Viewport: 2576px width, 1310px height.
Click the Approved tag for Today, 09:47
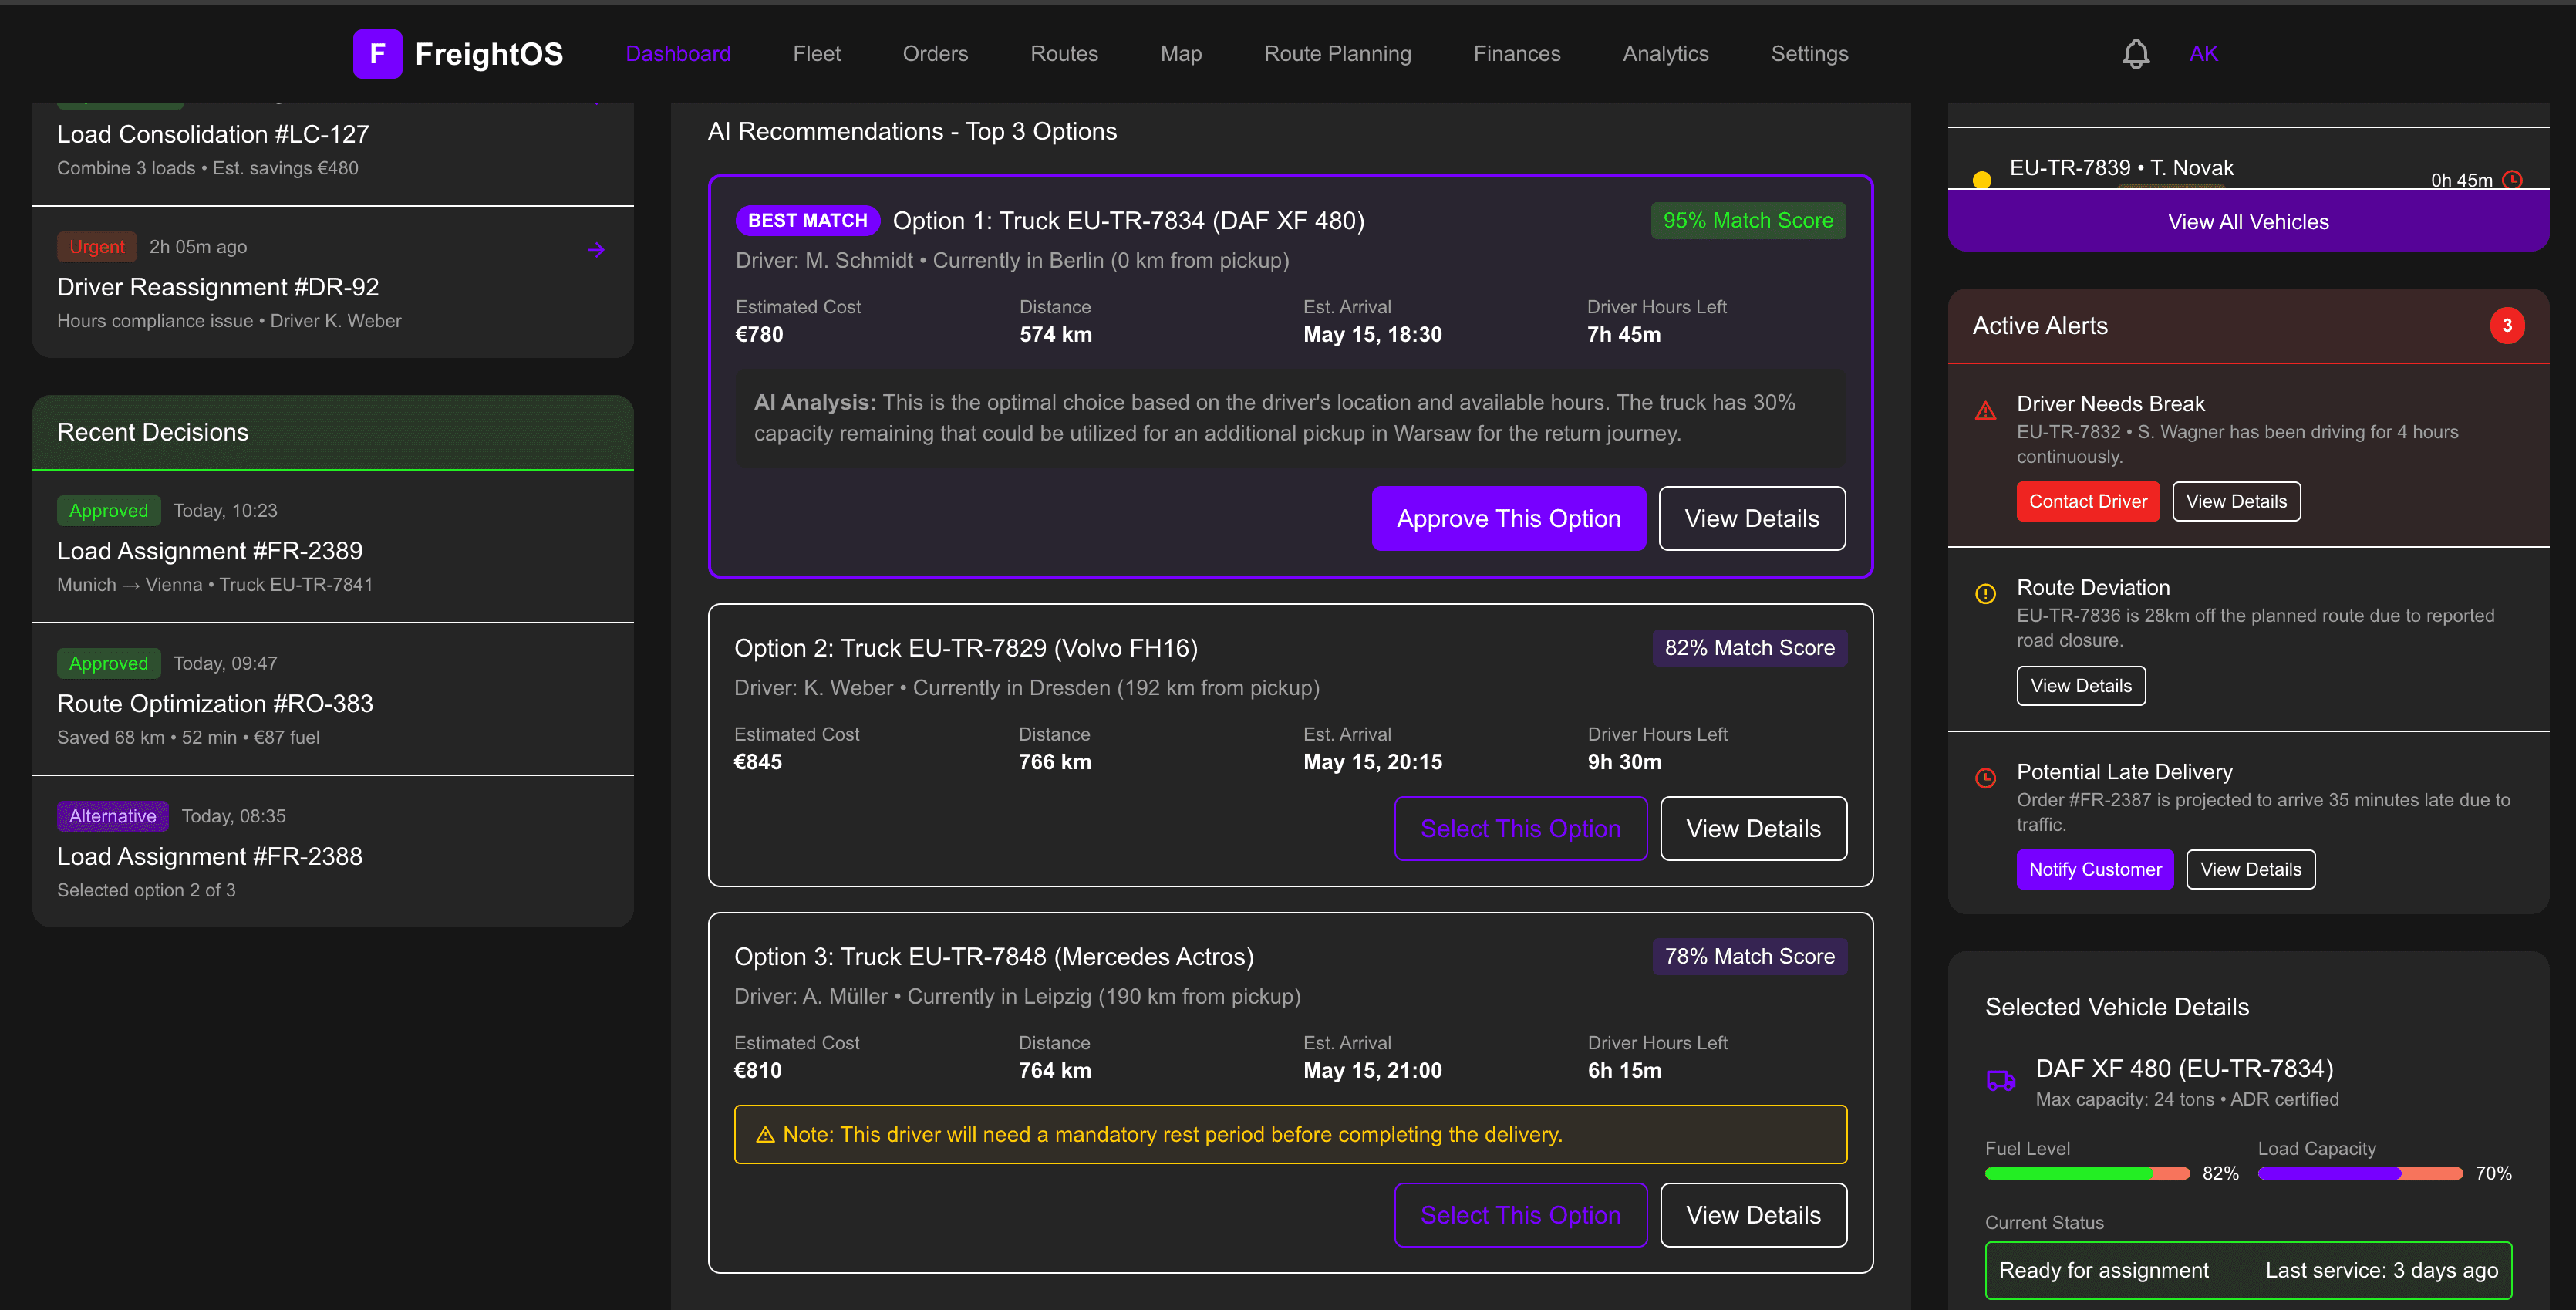(x=108, y=663)
